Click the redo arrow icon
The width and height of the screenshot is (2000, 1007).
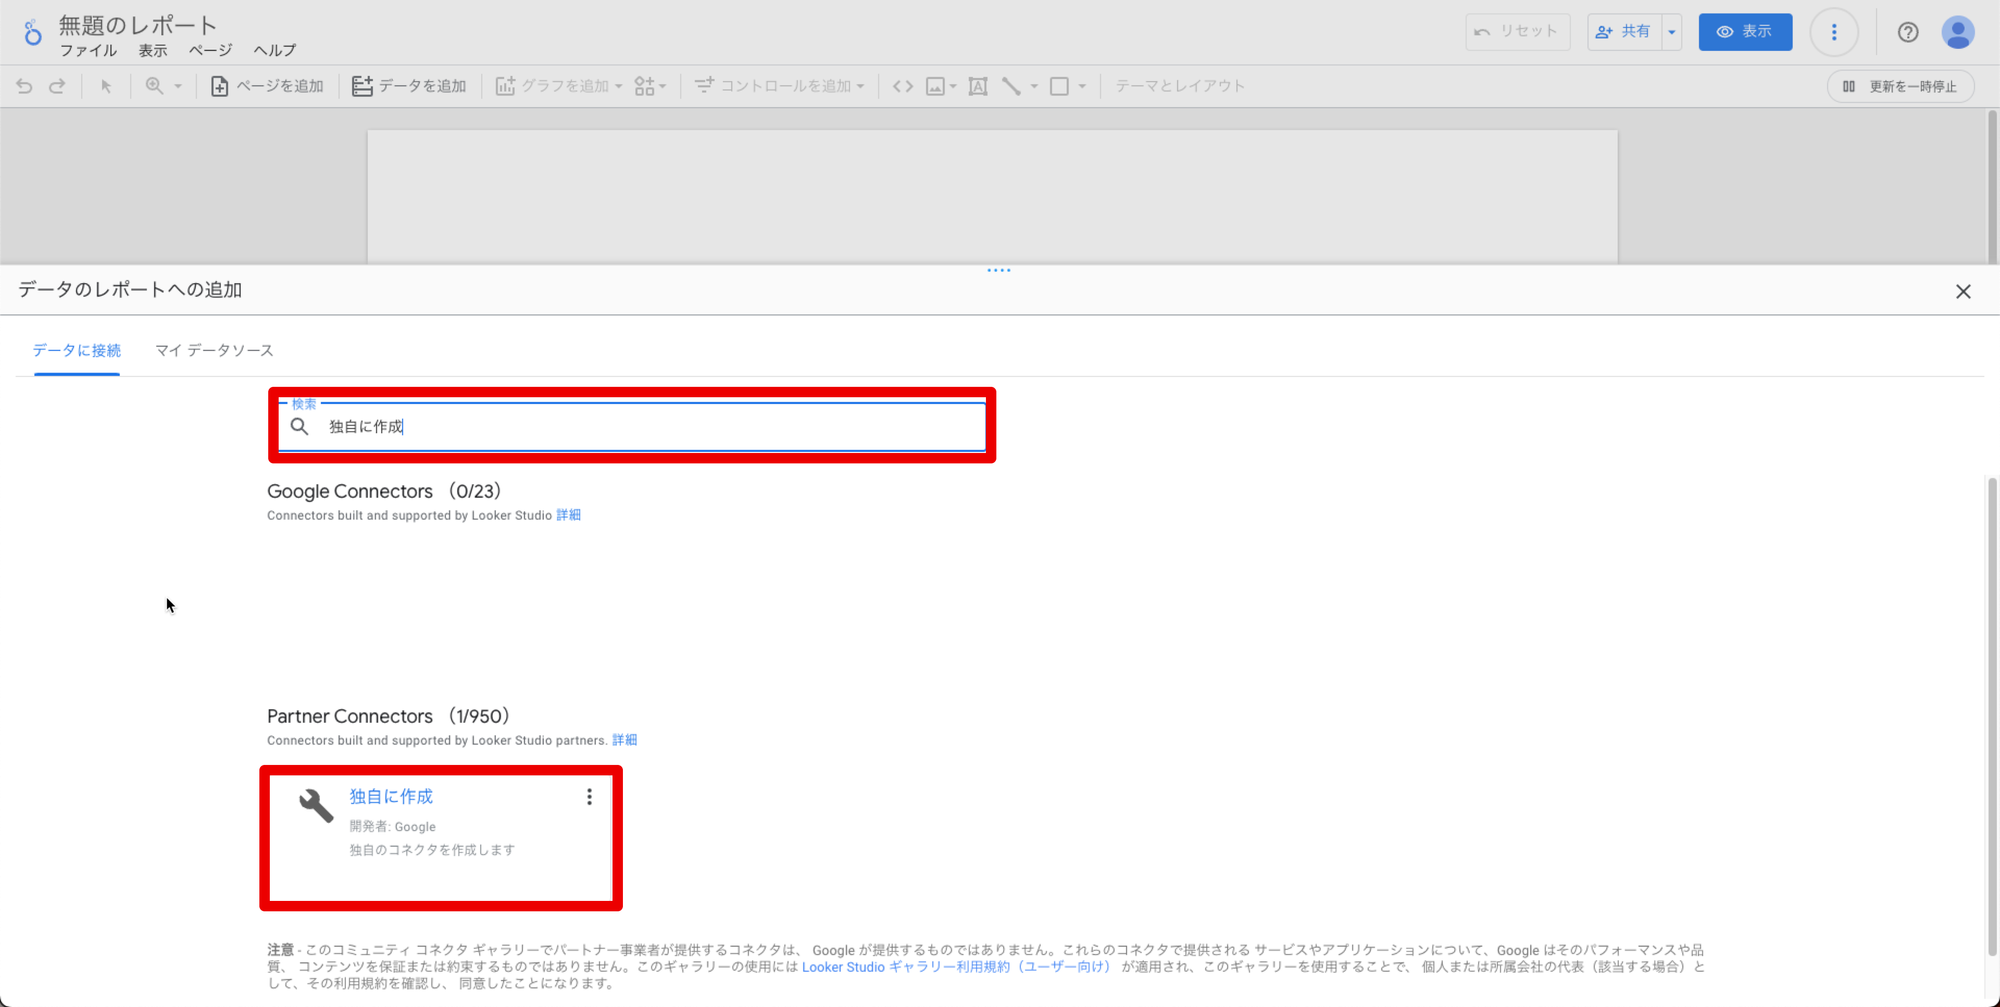click(57, 86)
